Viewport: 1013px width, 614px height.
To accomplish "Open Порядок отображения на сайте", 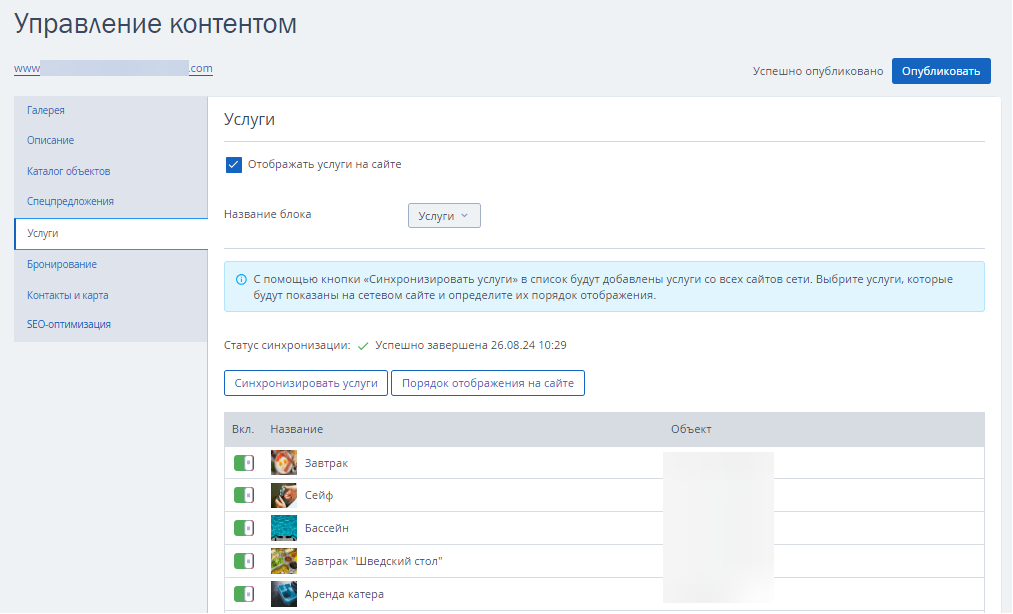I will point(488,383).
